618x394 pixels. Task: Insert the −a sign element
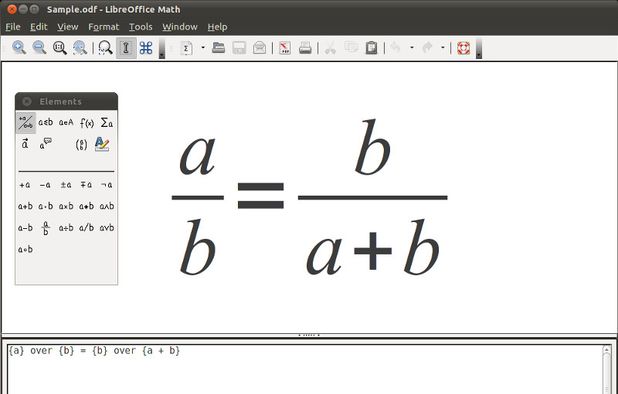click(45, 184)
